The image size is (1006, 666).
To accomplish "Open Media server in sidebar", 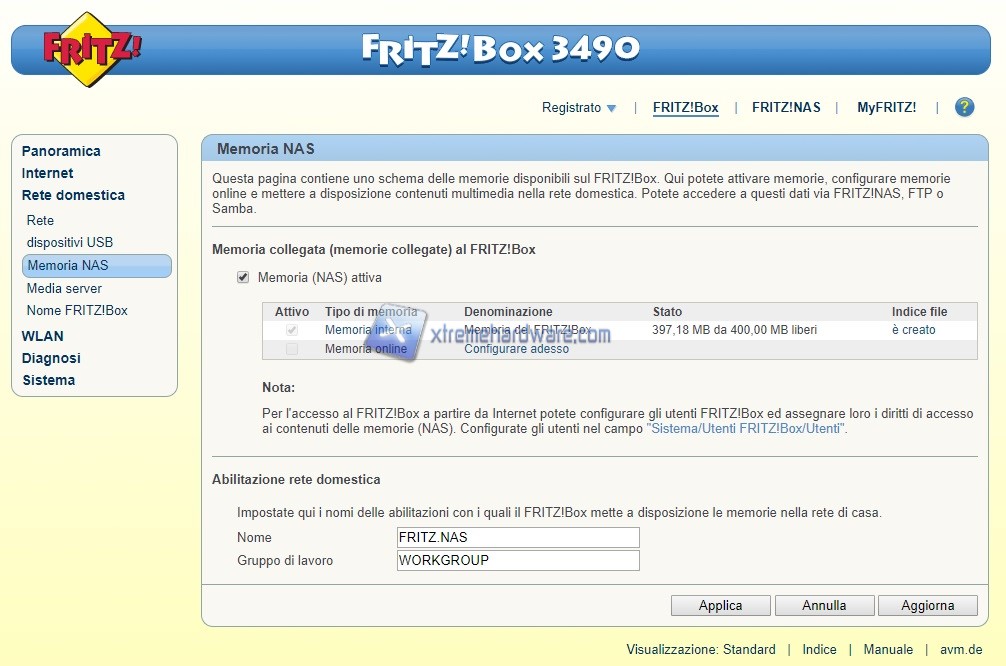I will coord(64,288).
